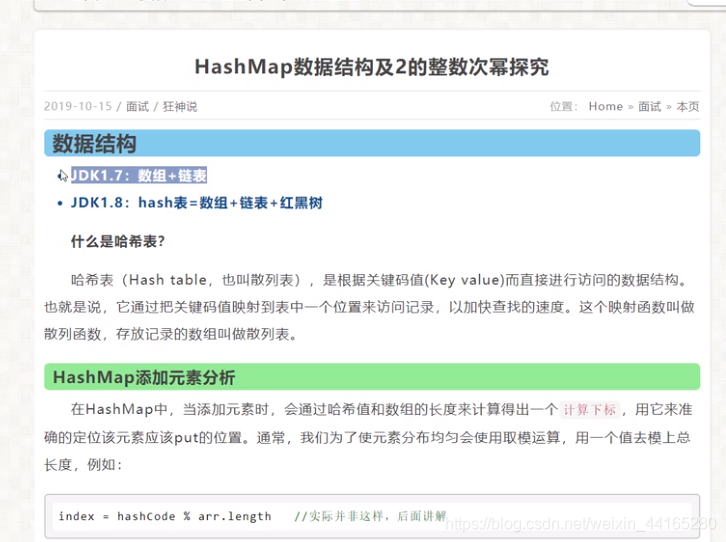Click the highlighted JDK1.7: 数组+链表 item
Image resolution: width=726 pixels, height=542 pixels.
point(138,175)
